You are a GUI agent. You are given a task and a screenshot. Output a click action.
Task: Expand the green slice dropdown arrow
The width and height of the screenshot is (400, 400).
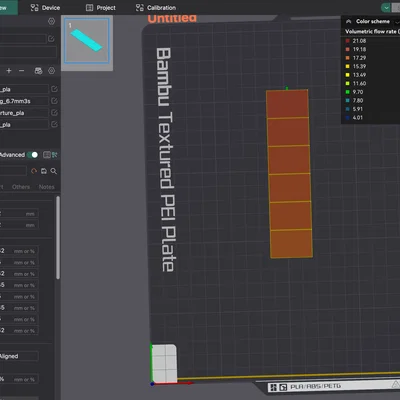386,8
